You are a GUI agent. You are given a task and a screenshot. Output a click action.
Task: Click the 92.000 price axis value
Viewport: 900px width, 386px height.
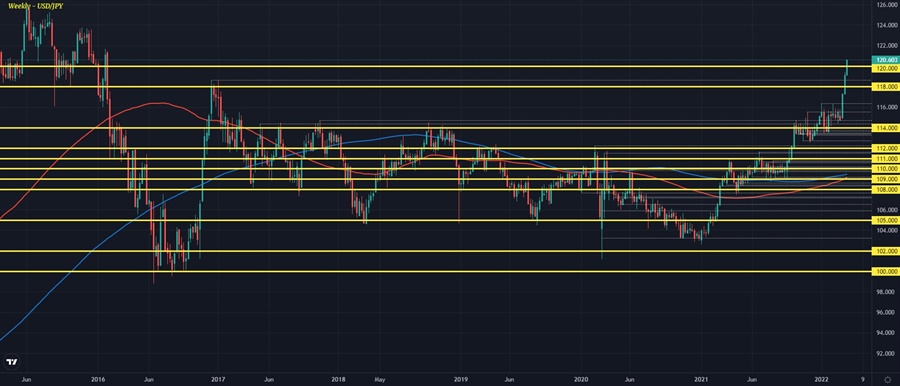(885, 354)
